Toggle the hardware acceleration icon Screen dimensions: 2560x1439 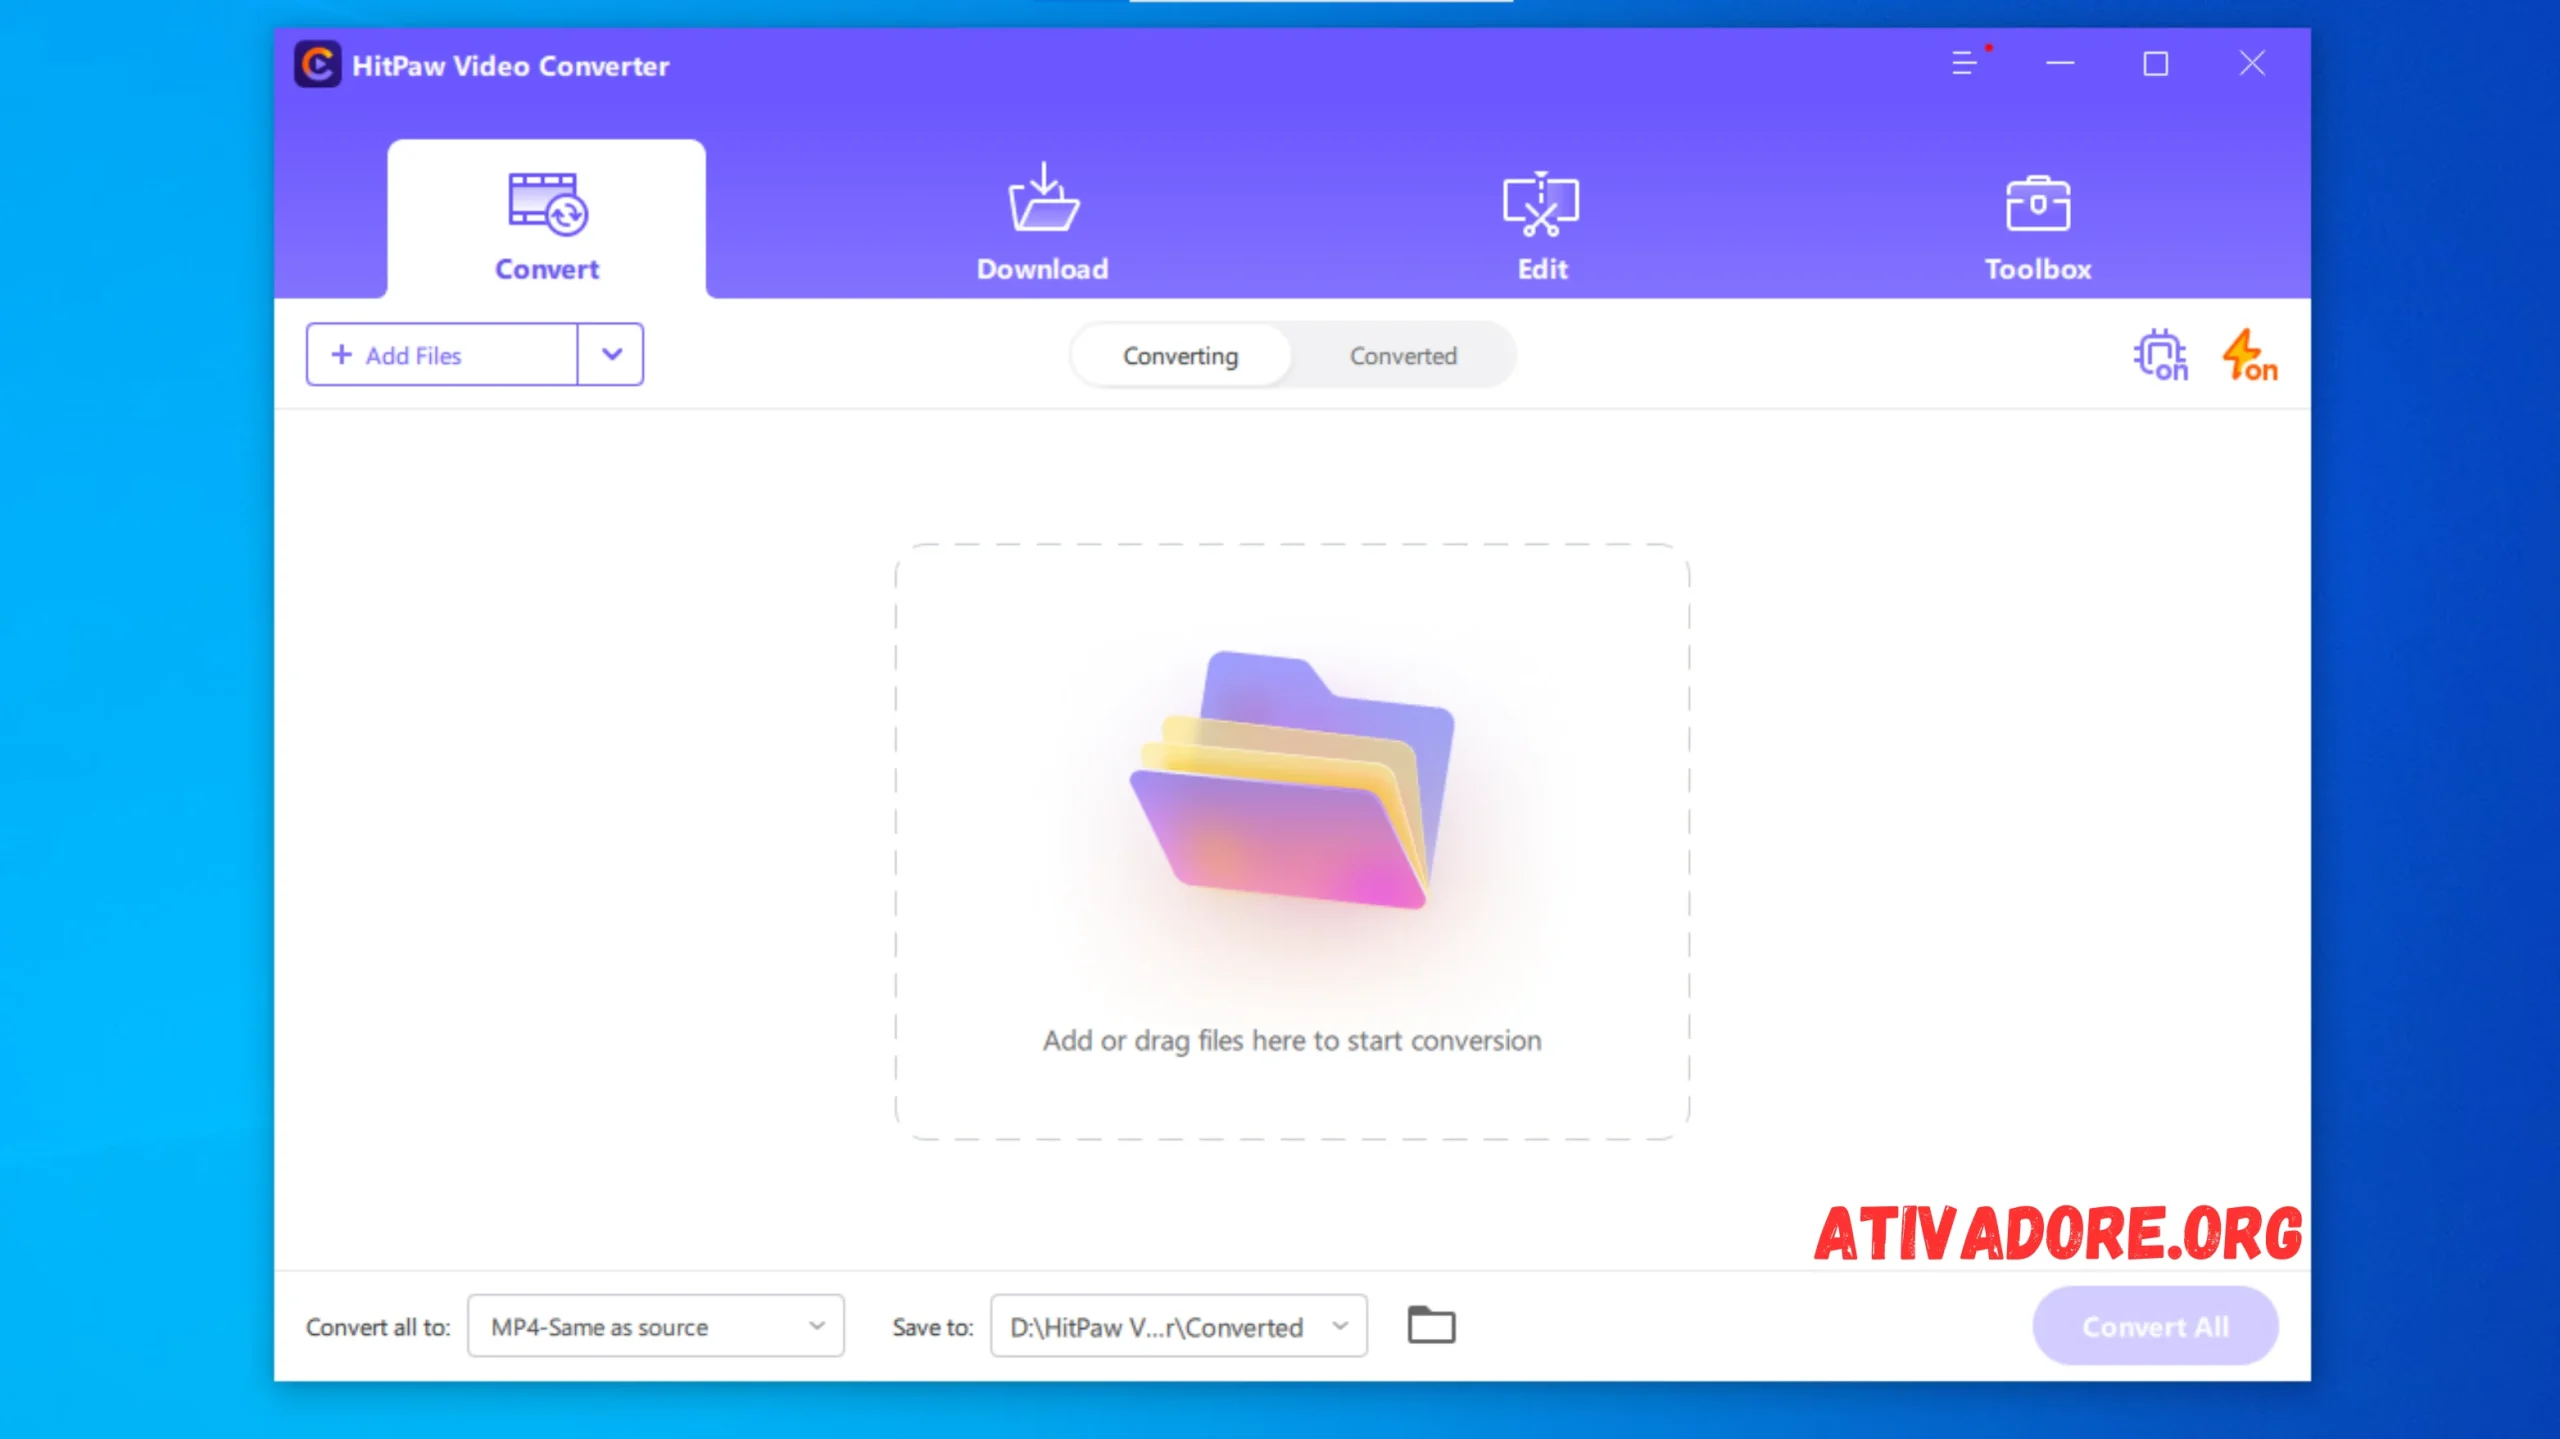pos(2161,355)
